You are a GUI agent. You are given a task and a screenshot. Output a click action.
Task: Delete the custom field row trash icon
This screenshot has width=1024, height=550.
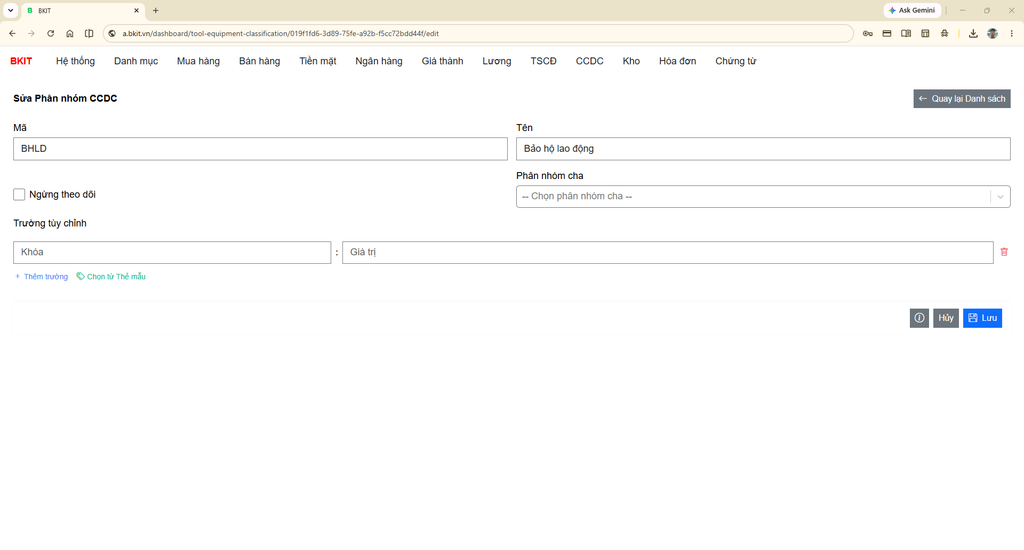coord(1004,252)
